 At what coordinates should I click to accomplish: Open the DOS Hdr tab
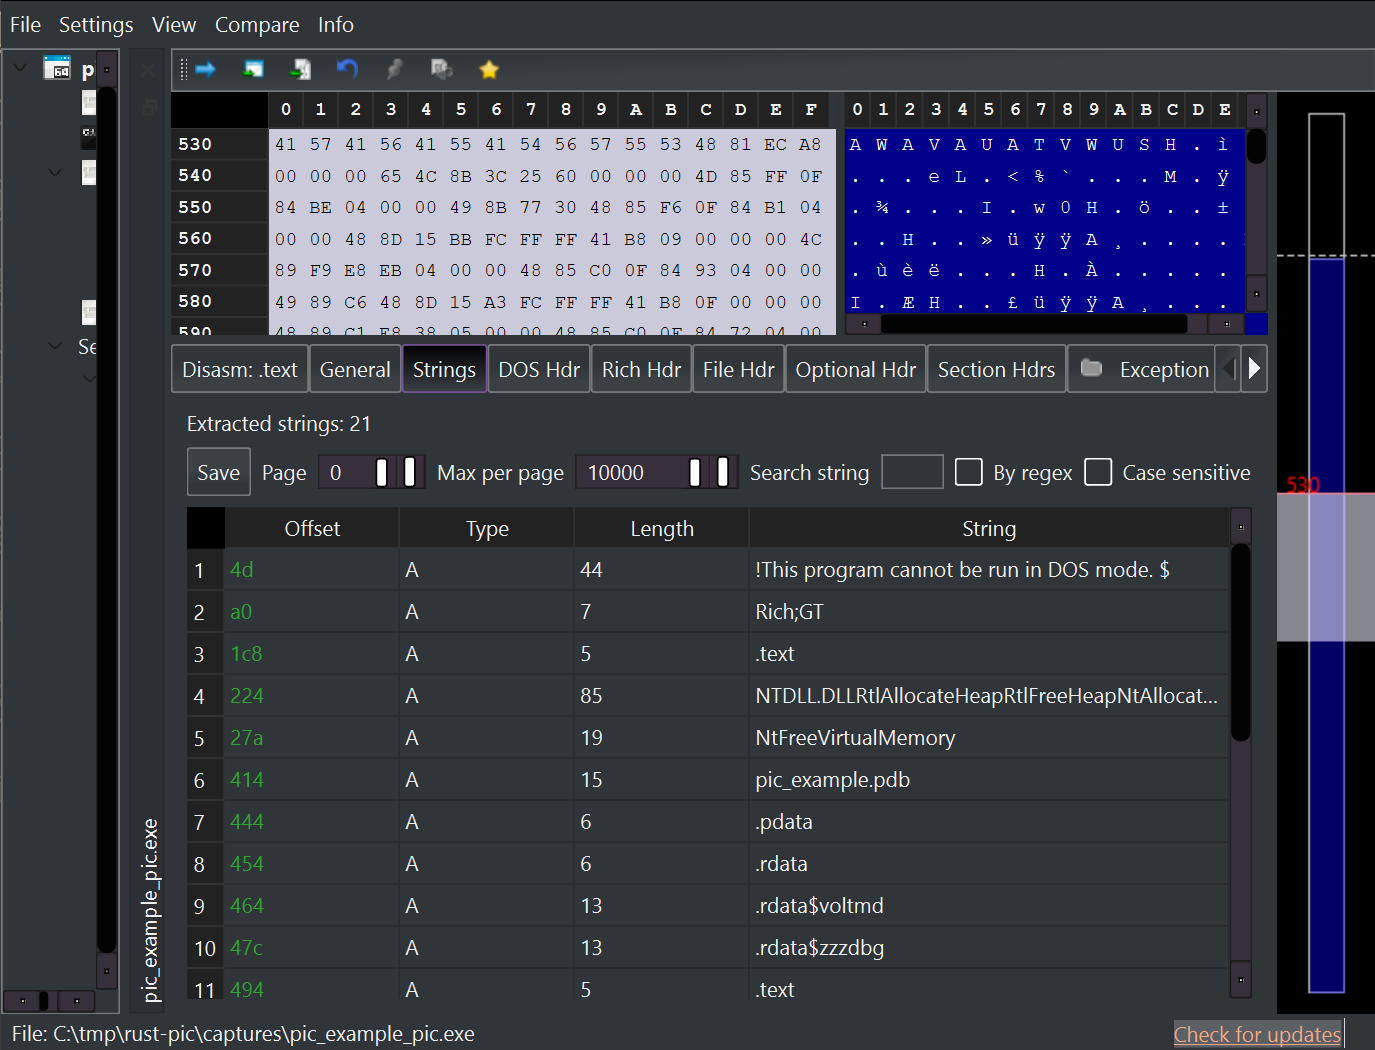(x=539, y=369)
